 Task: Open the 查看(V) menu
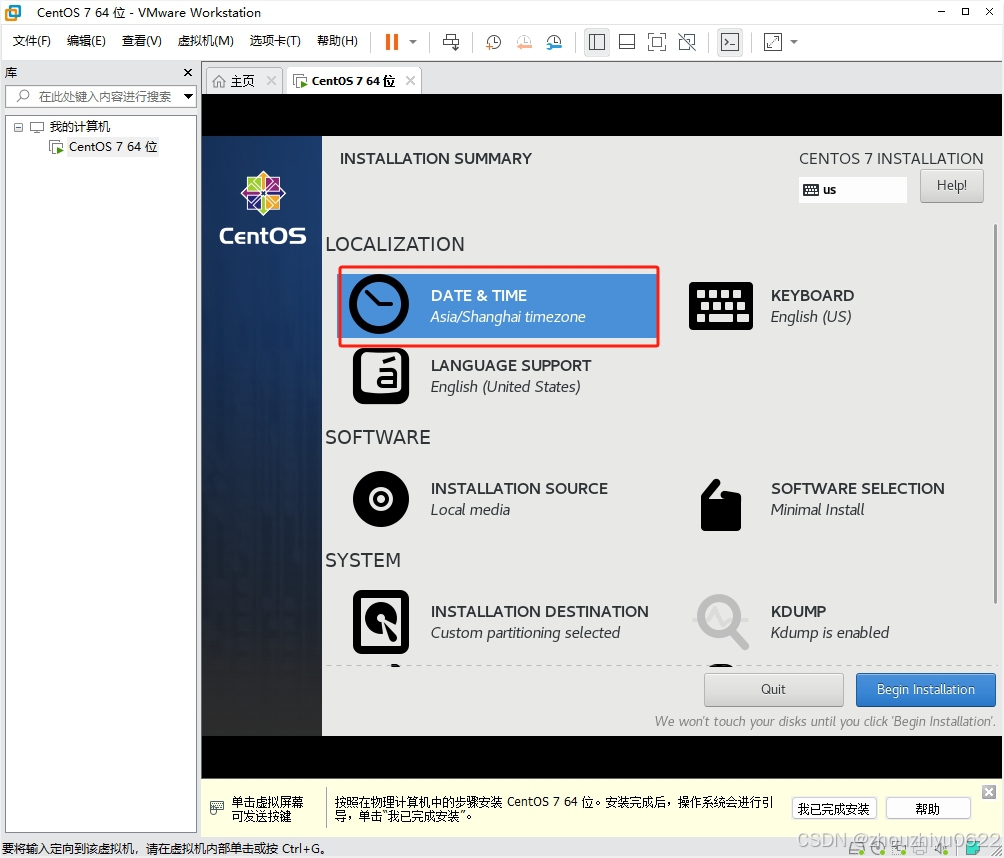click(142, 41)
